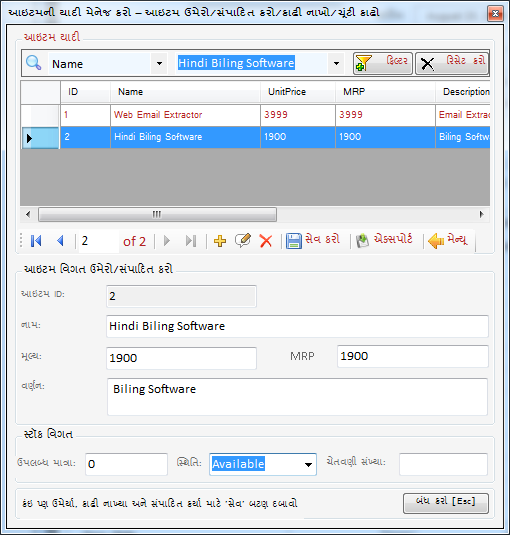Viewport: 510px width, 535px height.
Task: Click the 1900 MRP cell in row 2
Action: [385, 137]
